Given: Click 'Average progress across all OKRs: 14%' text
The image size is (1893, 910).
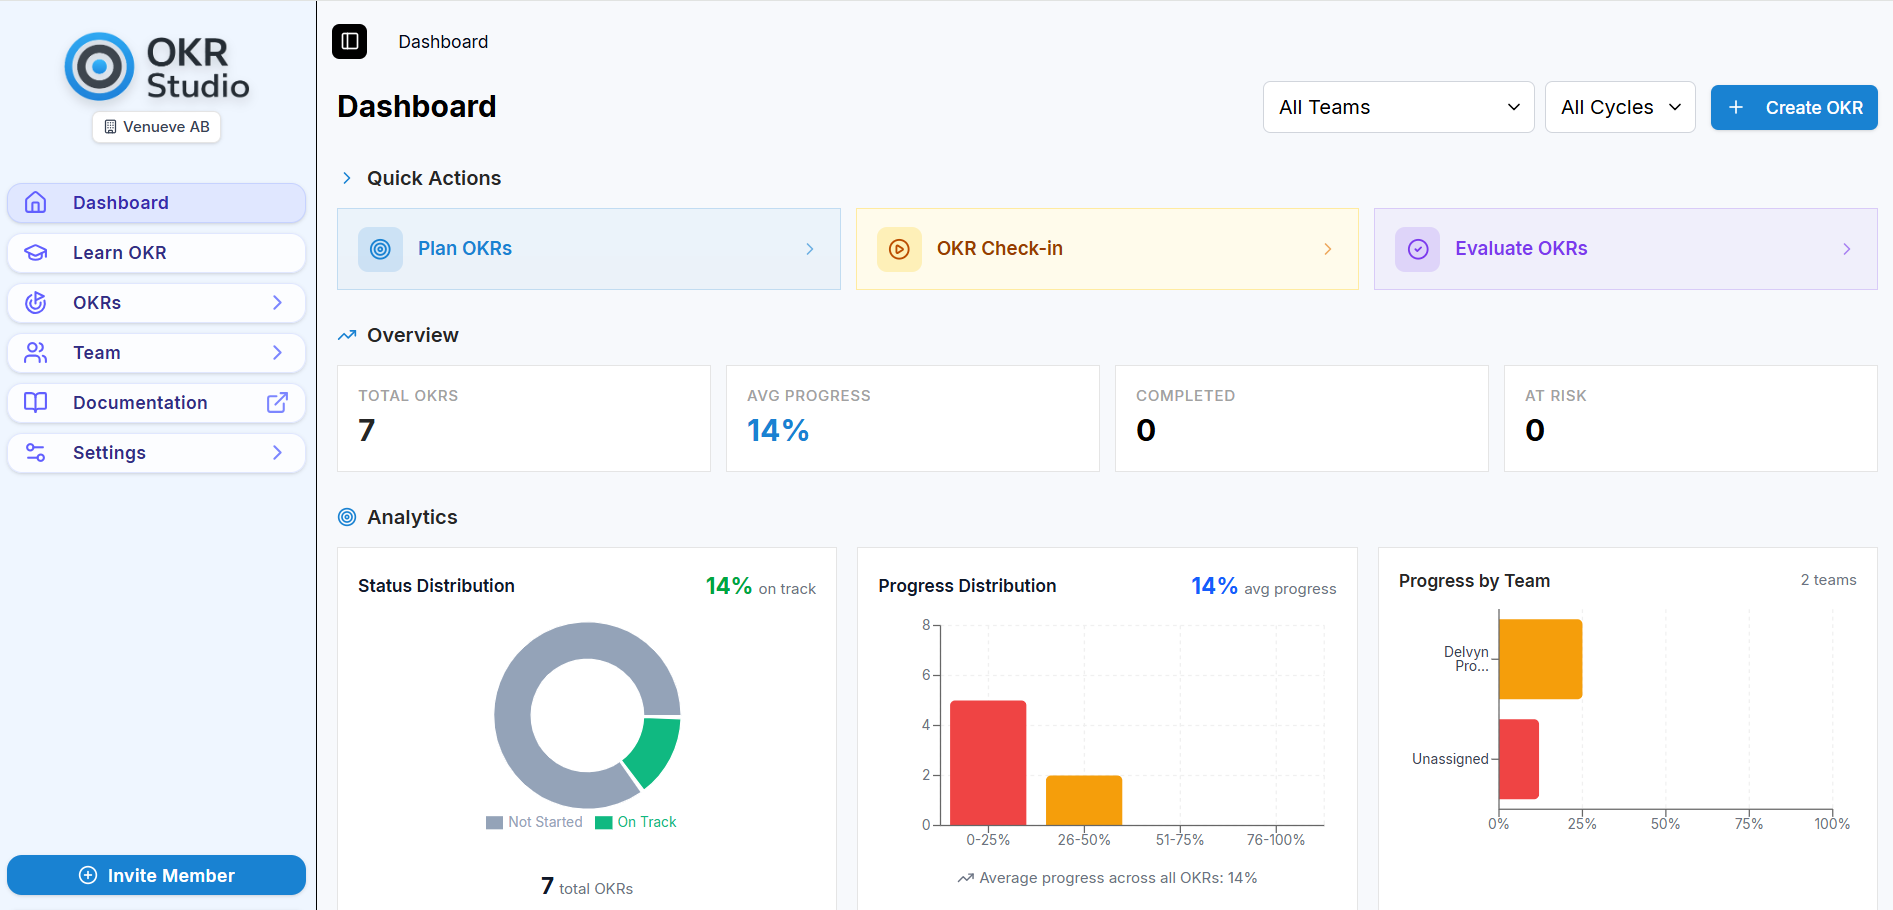Looking at the screenshot, I should point(1118,878).
